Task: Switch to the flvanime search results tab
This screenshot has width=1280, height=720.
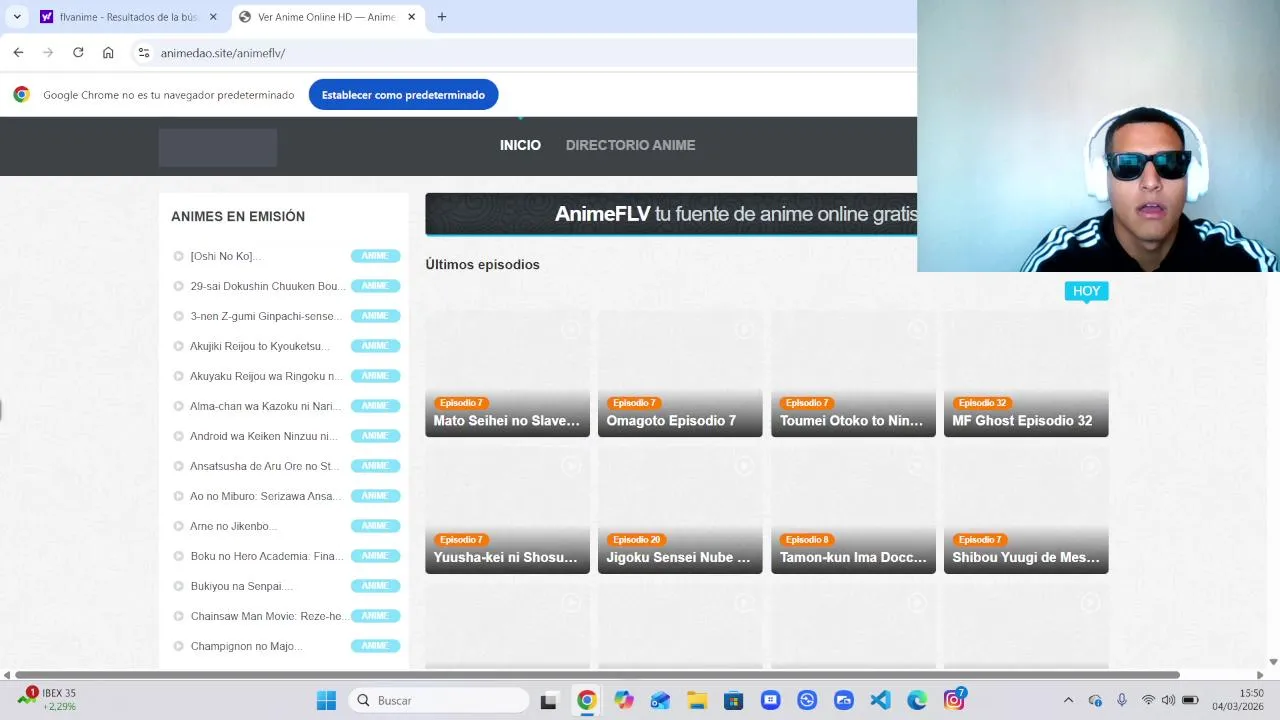Action: click(x=128, y=17)
